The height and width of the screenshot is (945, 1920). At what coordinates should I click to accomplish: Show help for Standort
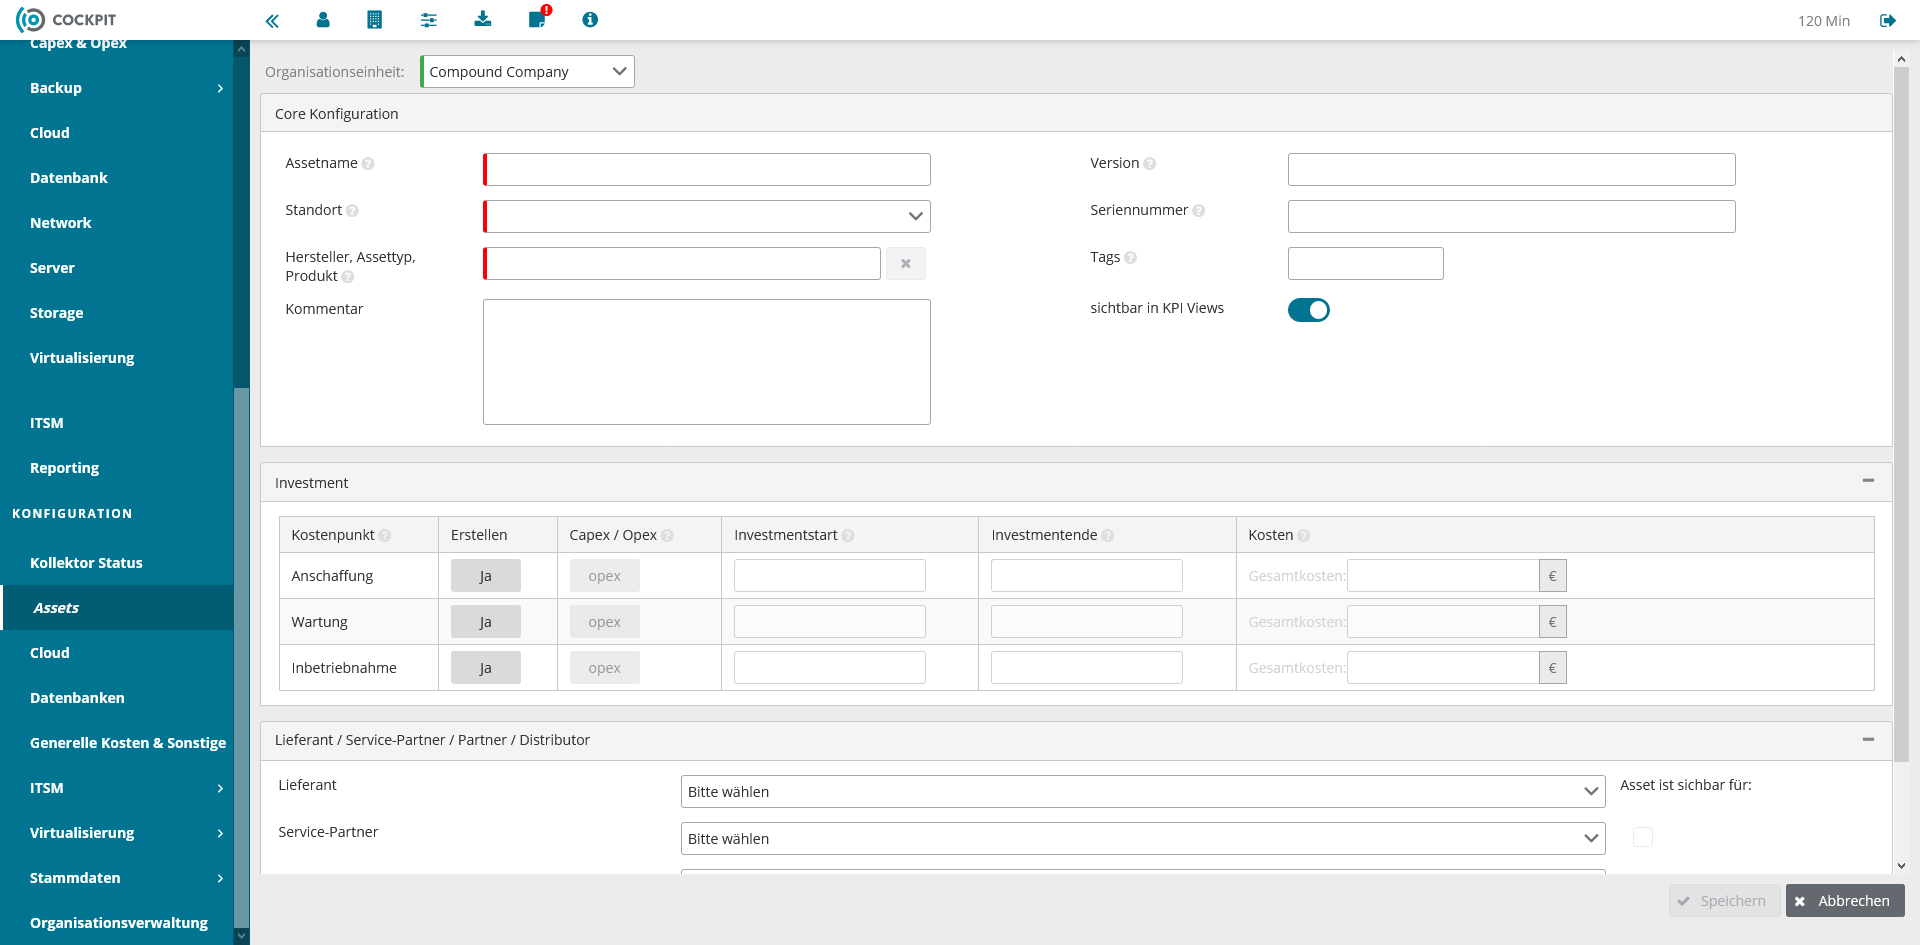(352, 211)
